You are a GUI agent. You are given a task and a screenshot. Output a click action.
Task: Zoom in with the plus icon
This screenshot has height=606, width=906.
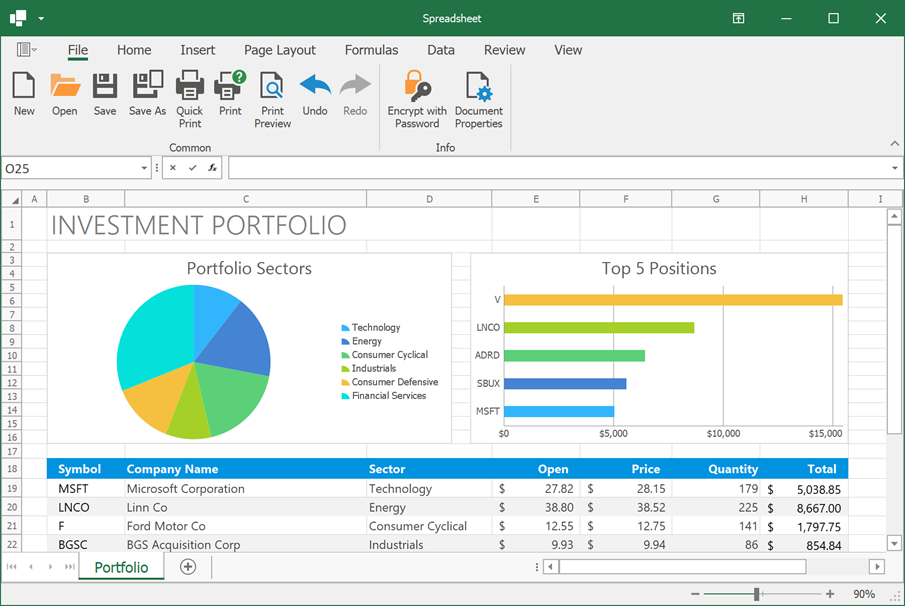click(x=830, y=594)
